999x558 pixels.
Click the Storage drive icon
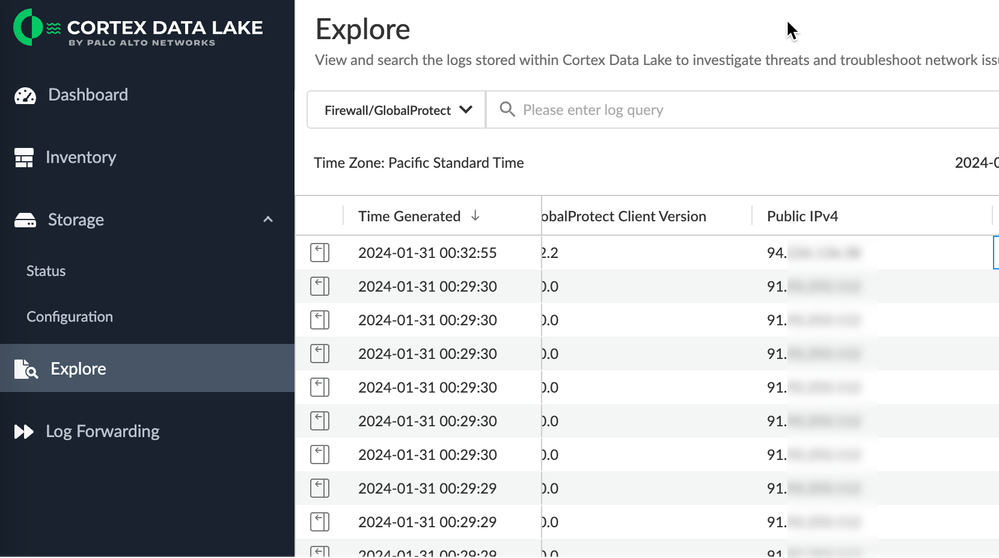pyautogui.click(x=25, y=220)
